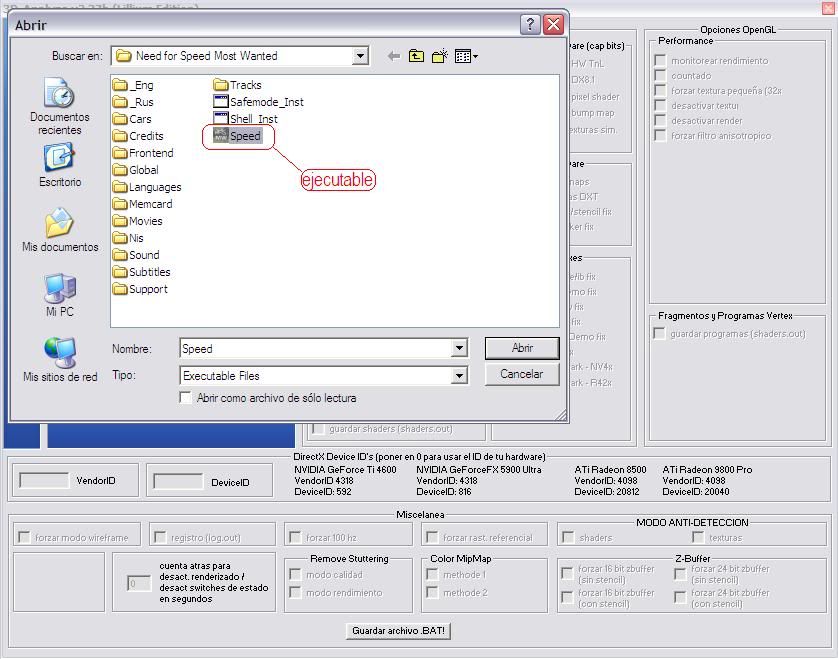
Task: Click the help question mark button
Action: [x=530, y=25]
